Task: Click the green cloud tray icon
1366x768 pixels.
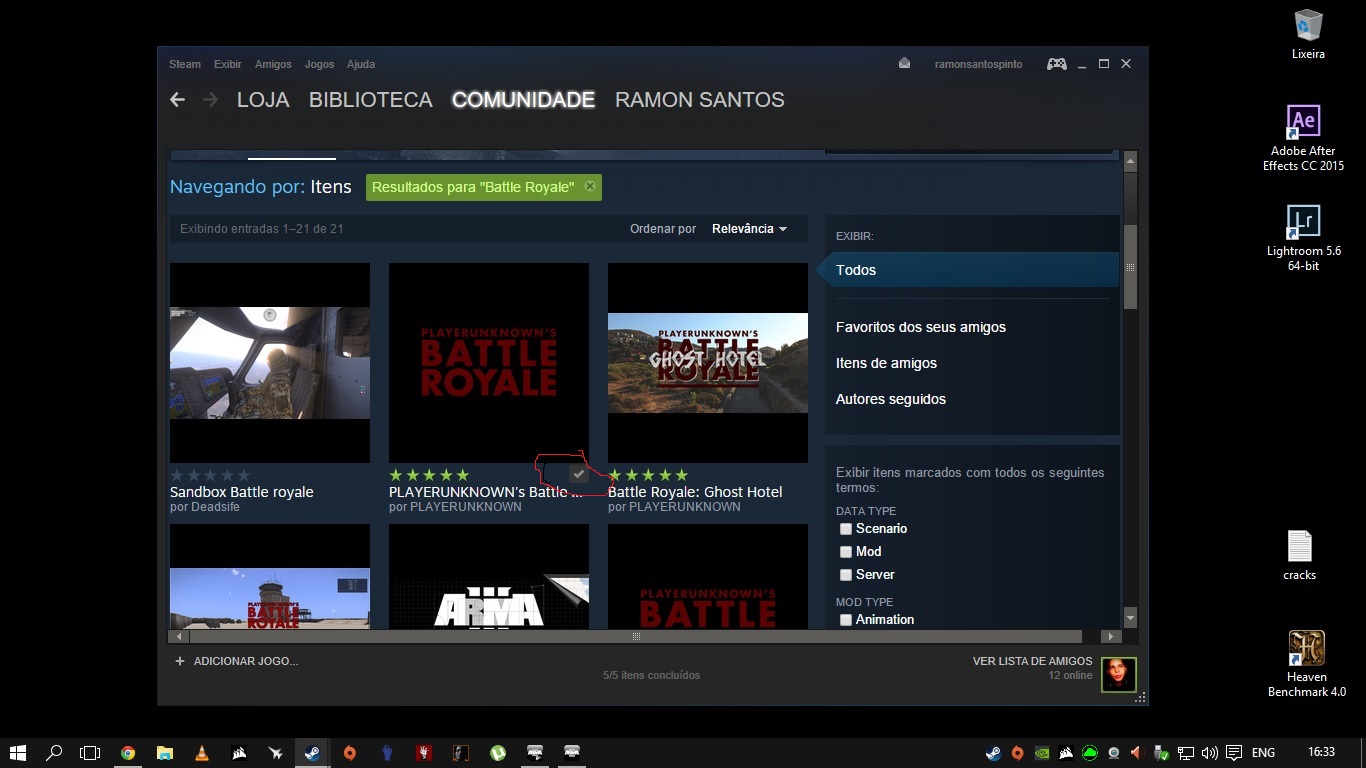Action: click(x=1090, y=753)
